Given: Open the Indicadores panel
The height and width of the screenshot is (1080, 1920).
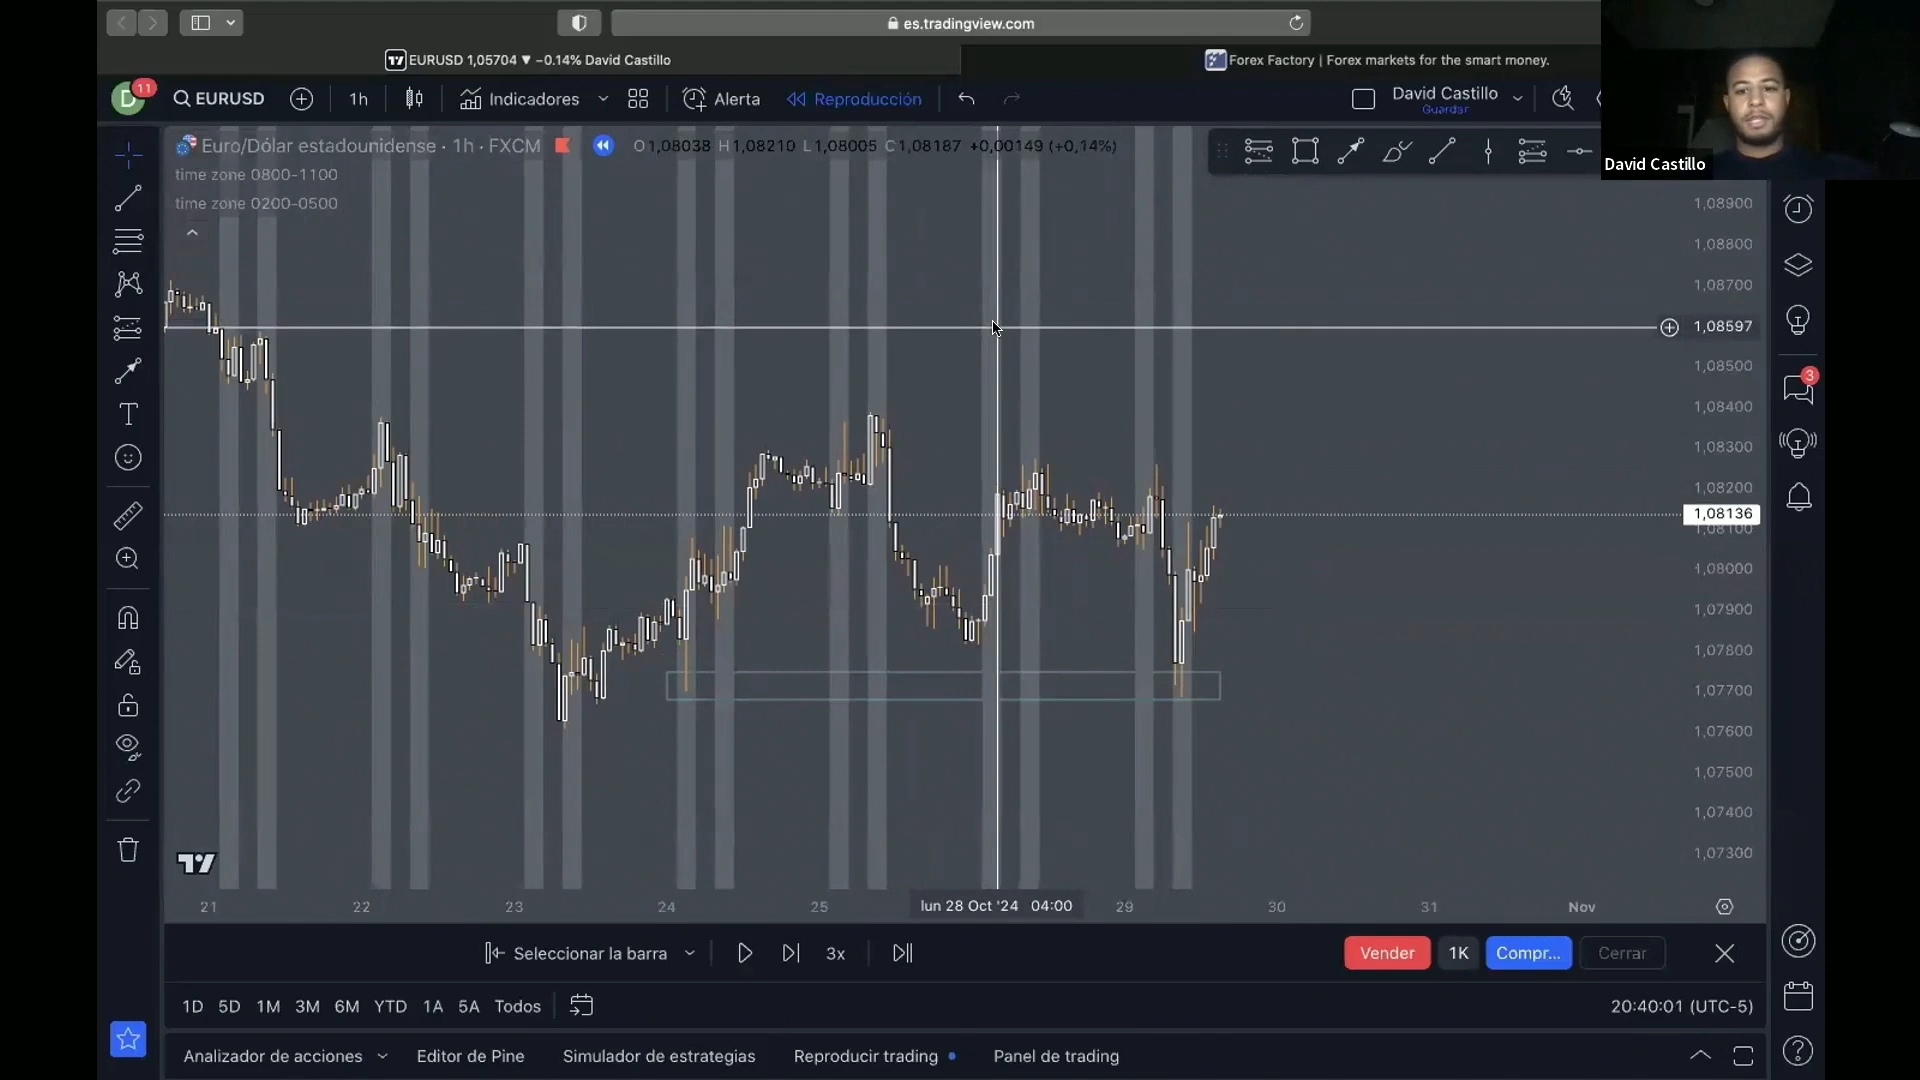Looking at the screenshot, I should (520, 99).
